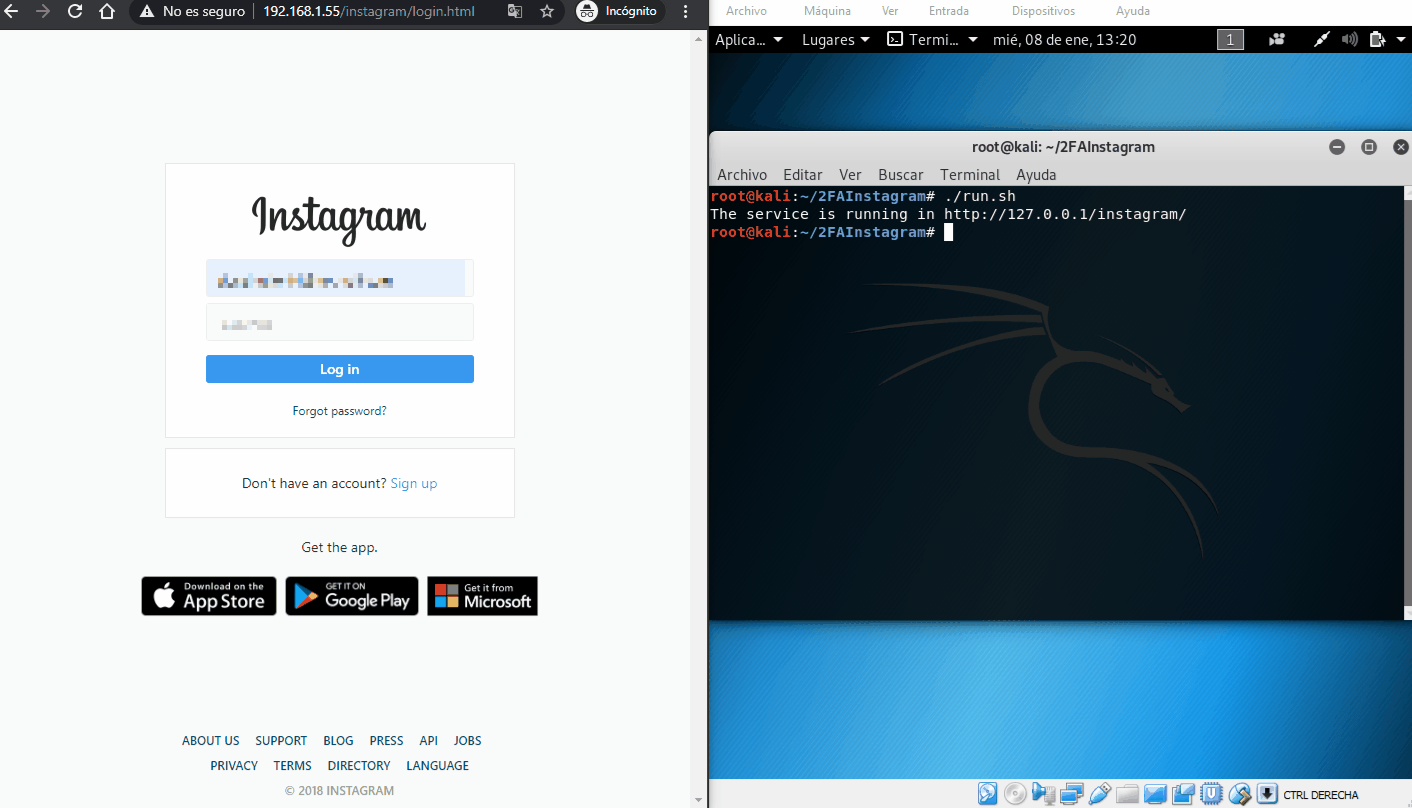Open the SUPPORT footer link

click(x=281, y=741)
